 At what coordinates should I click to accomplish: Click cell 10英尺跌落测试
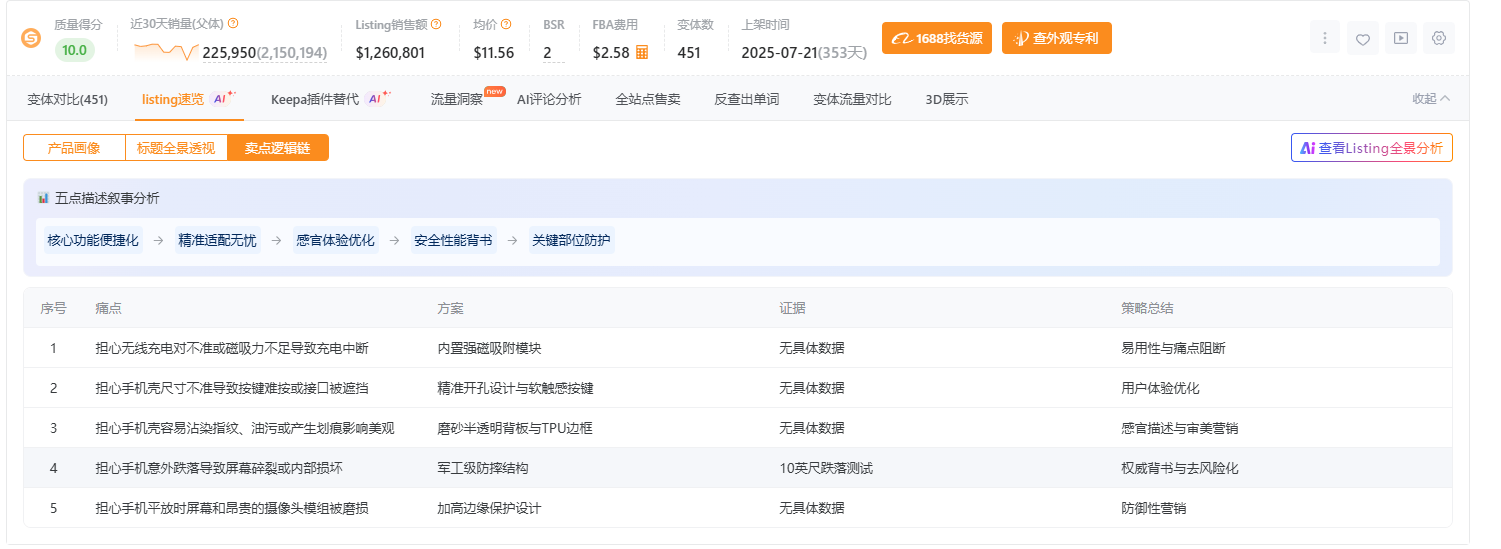[x=827, y=468]
